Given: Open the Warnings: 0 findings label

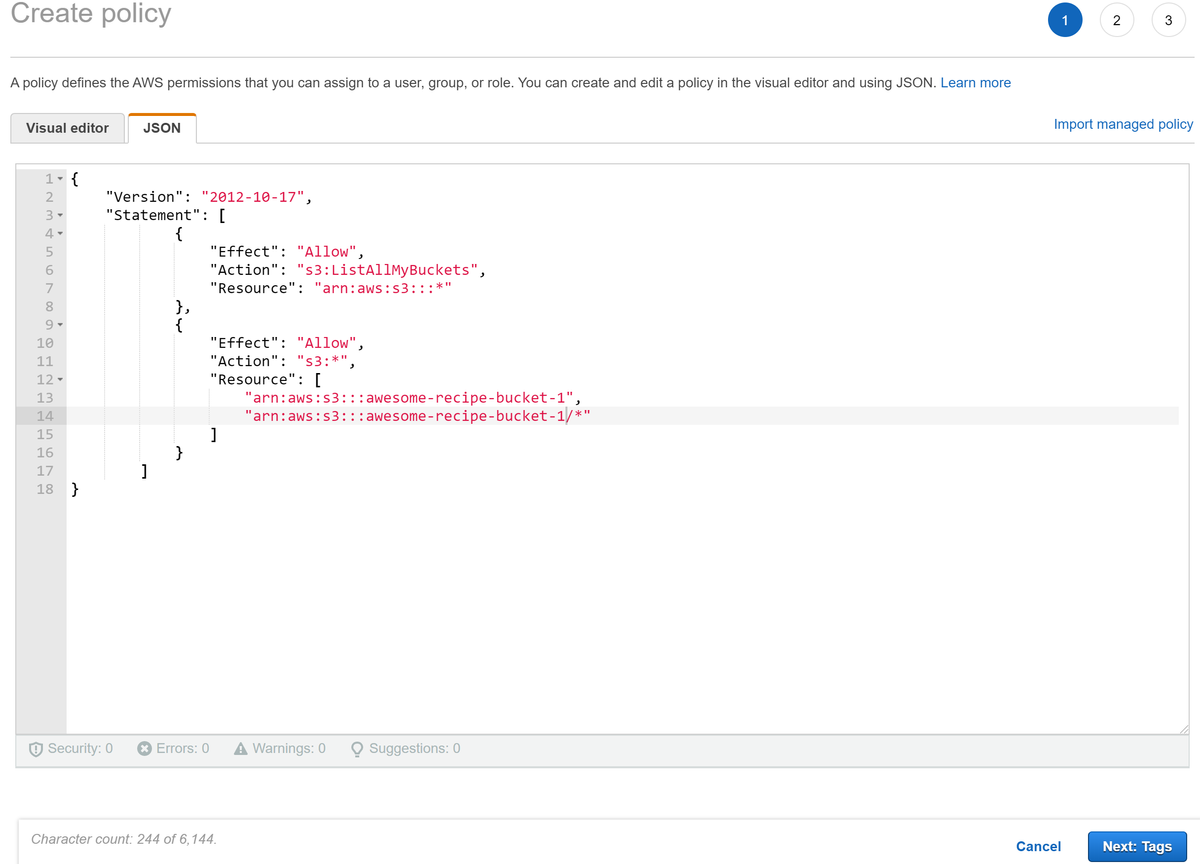Looking at the screenshot, I should point(289,748).
